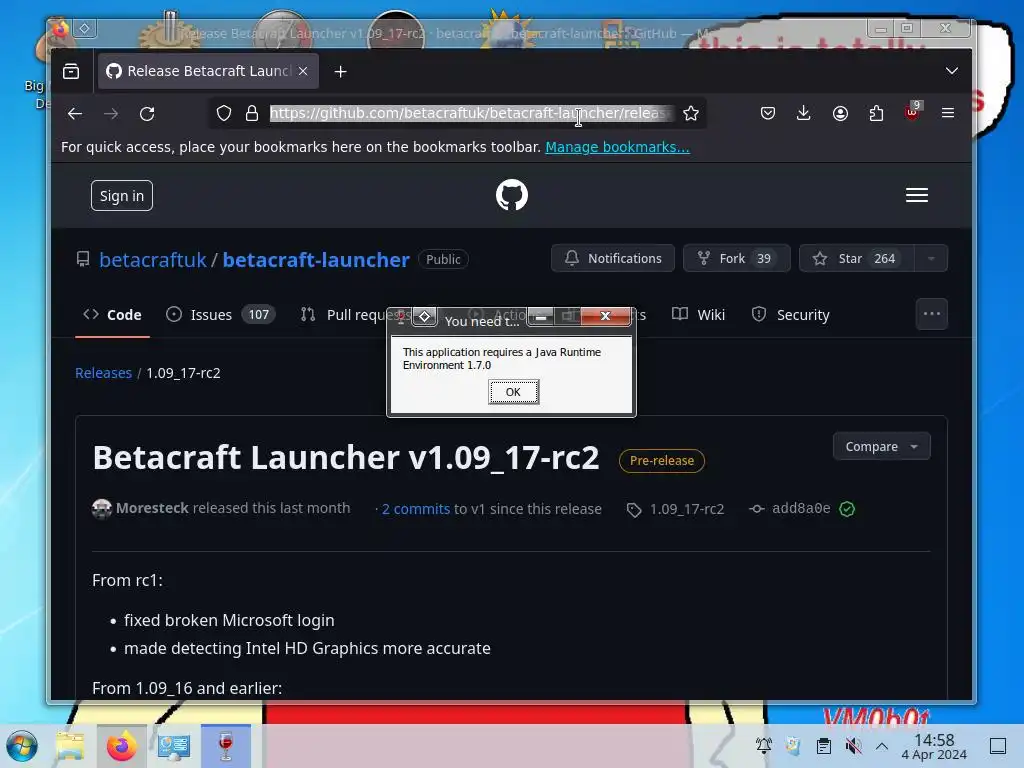Open the GitHub hamburger navigation menu
Viewport: 1024px width, 768px height.
[x=917, y=195]
